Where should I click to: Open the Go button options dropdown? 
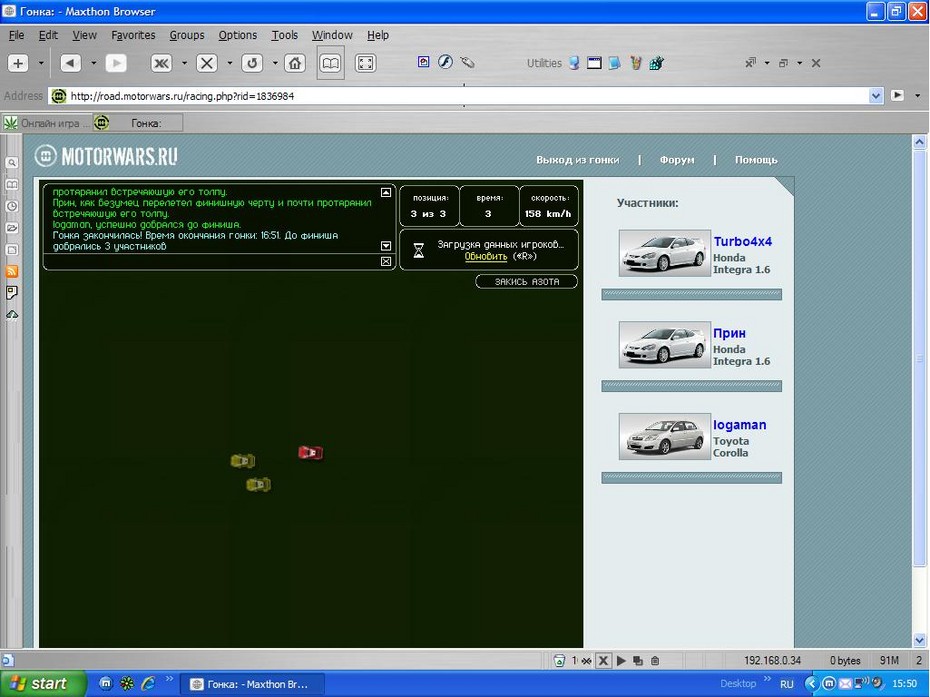pos(918,96)
